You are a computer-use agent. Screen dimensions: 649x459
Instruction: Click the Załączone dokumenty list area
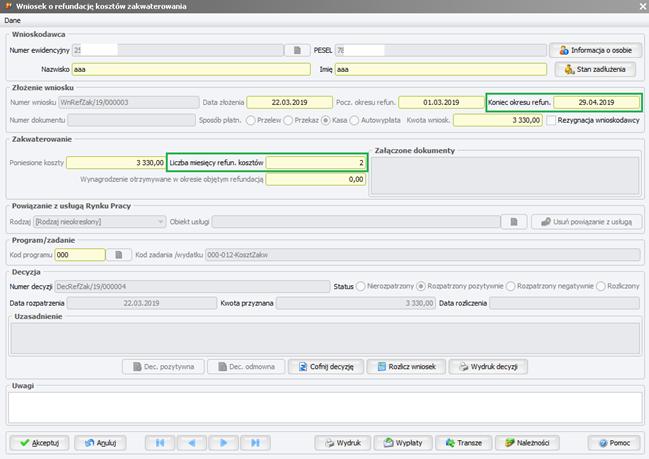505,175
